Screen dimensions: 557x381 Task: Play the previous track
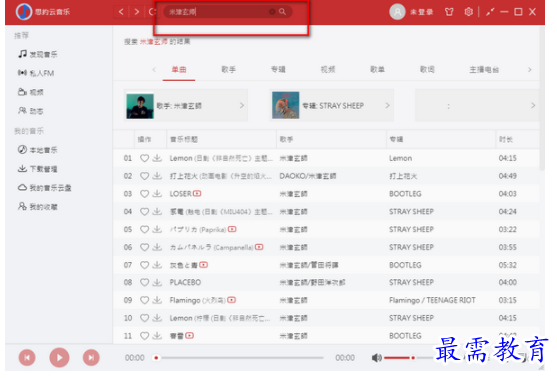[x=27, y=358]
